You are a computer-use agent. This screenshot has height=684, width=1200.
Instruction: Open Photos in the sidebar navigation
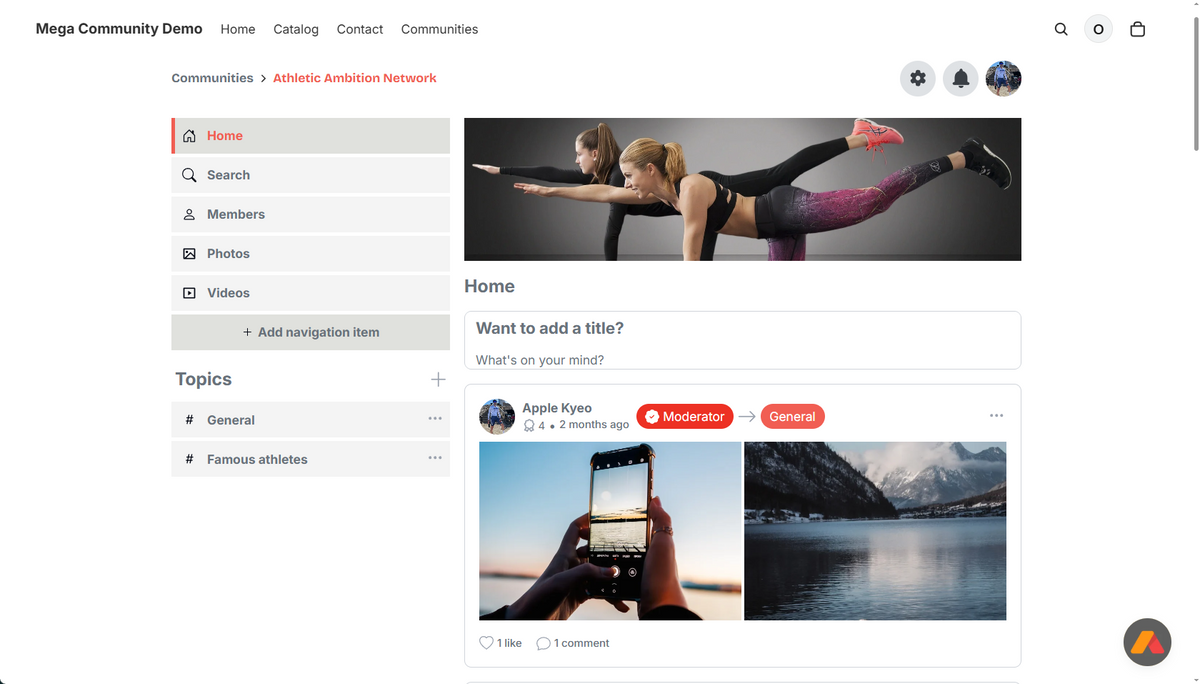pyautogui.click(x=311, y=254)
